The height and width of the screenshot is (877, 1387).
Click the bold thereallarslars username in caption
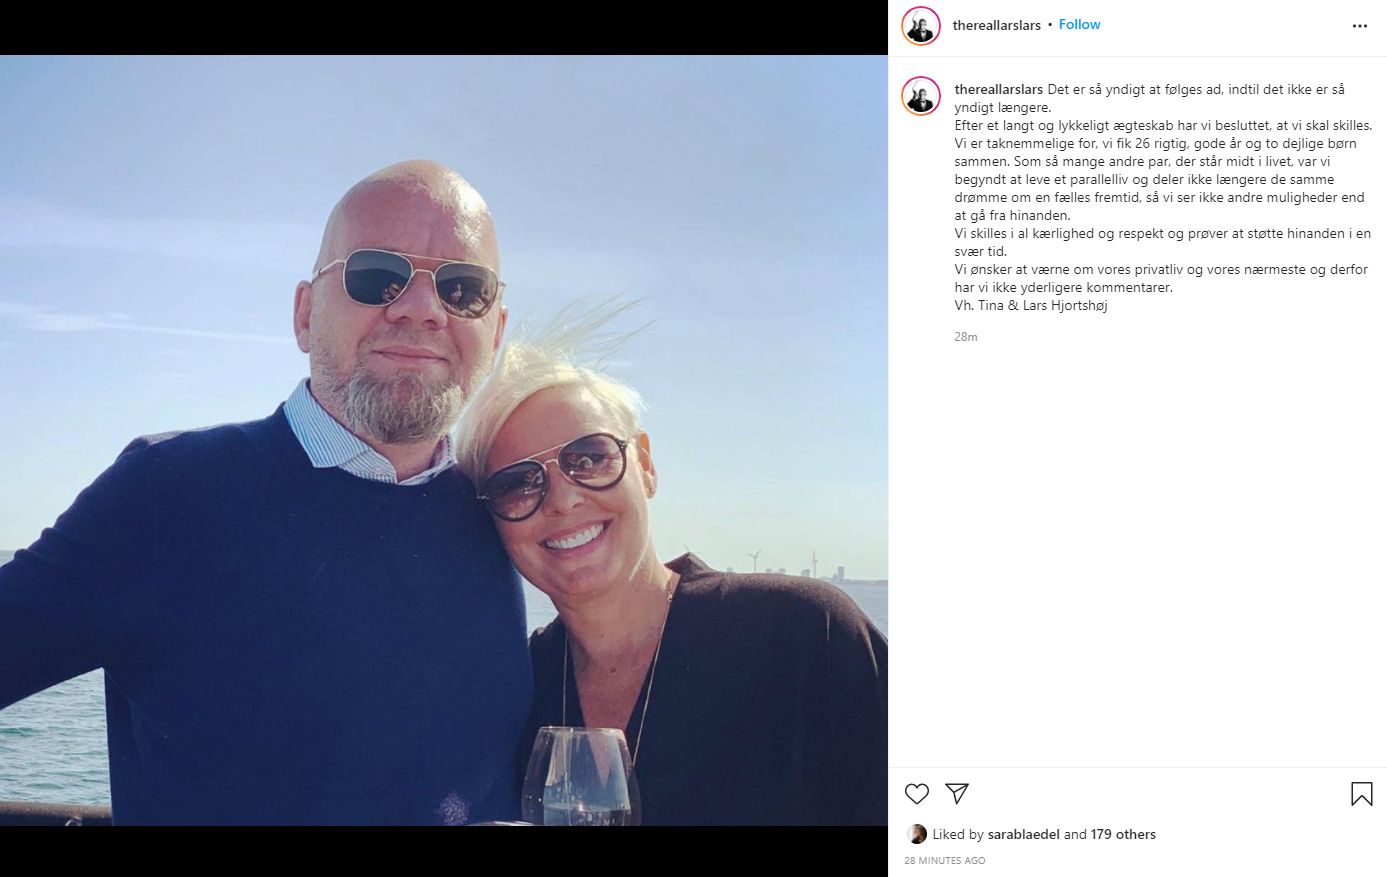(998, 89)
